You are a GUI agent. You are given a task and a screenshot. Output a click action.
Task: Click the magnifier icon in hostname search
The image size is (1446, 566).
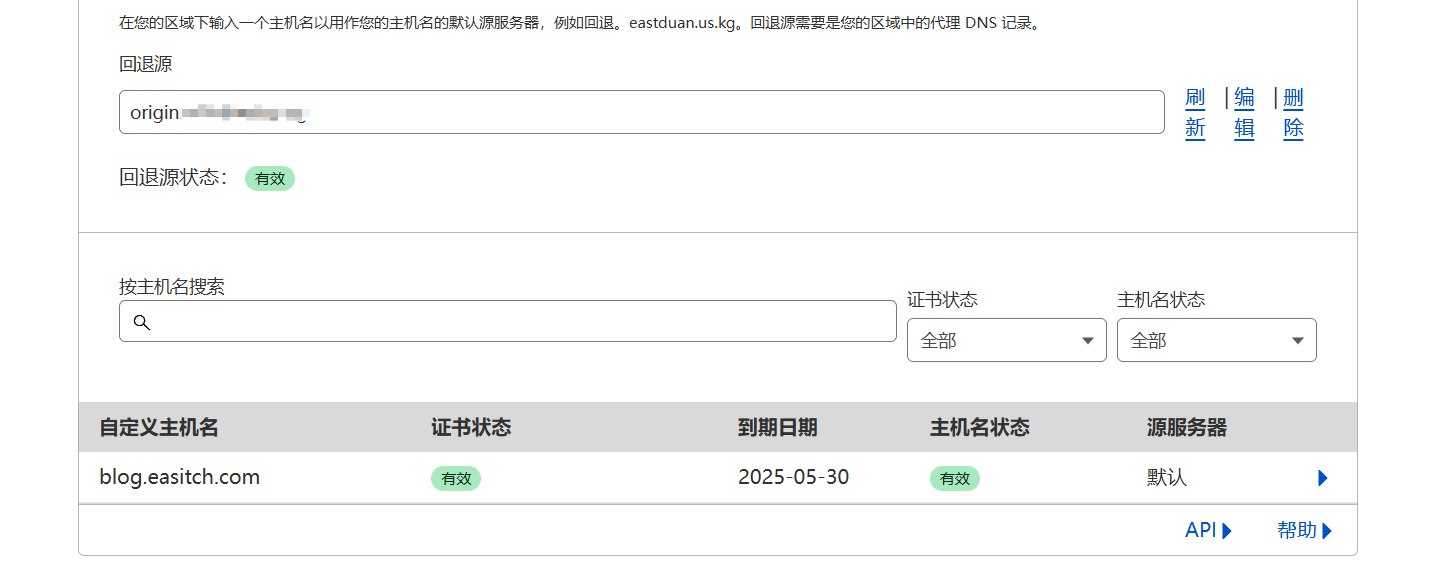tap(141, 322)
